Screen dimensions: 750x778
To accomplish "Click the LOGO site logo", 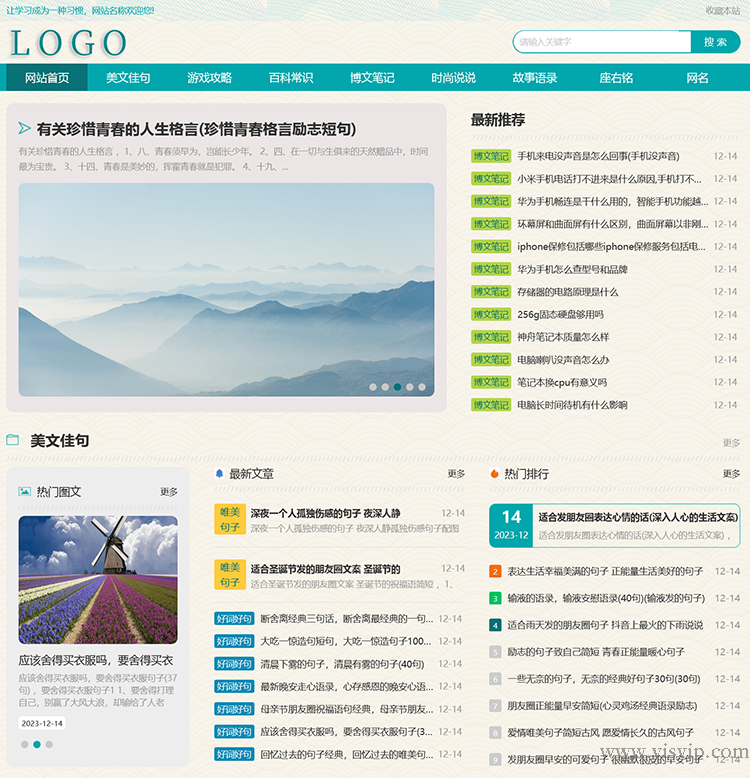I will tap(68, 43).
